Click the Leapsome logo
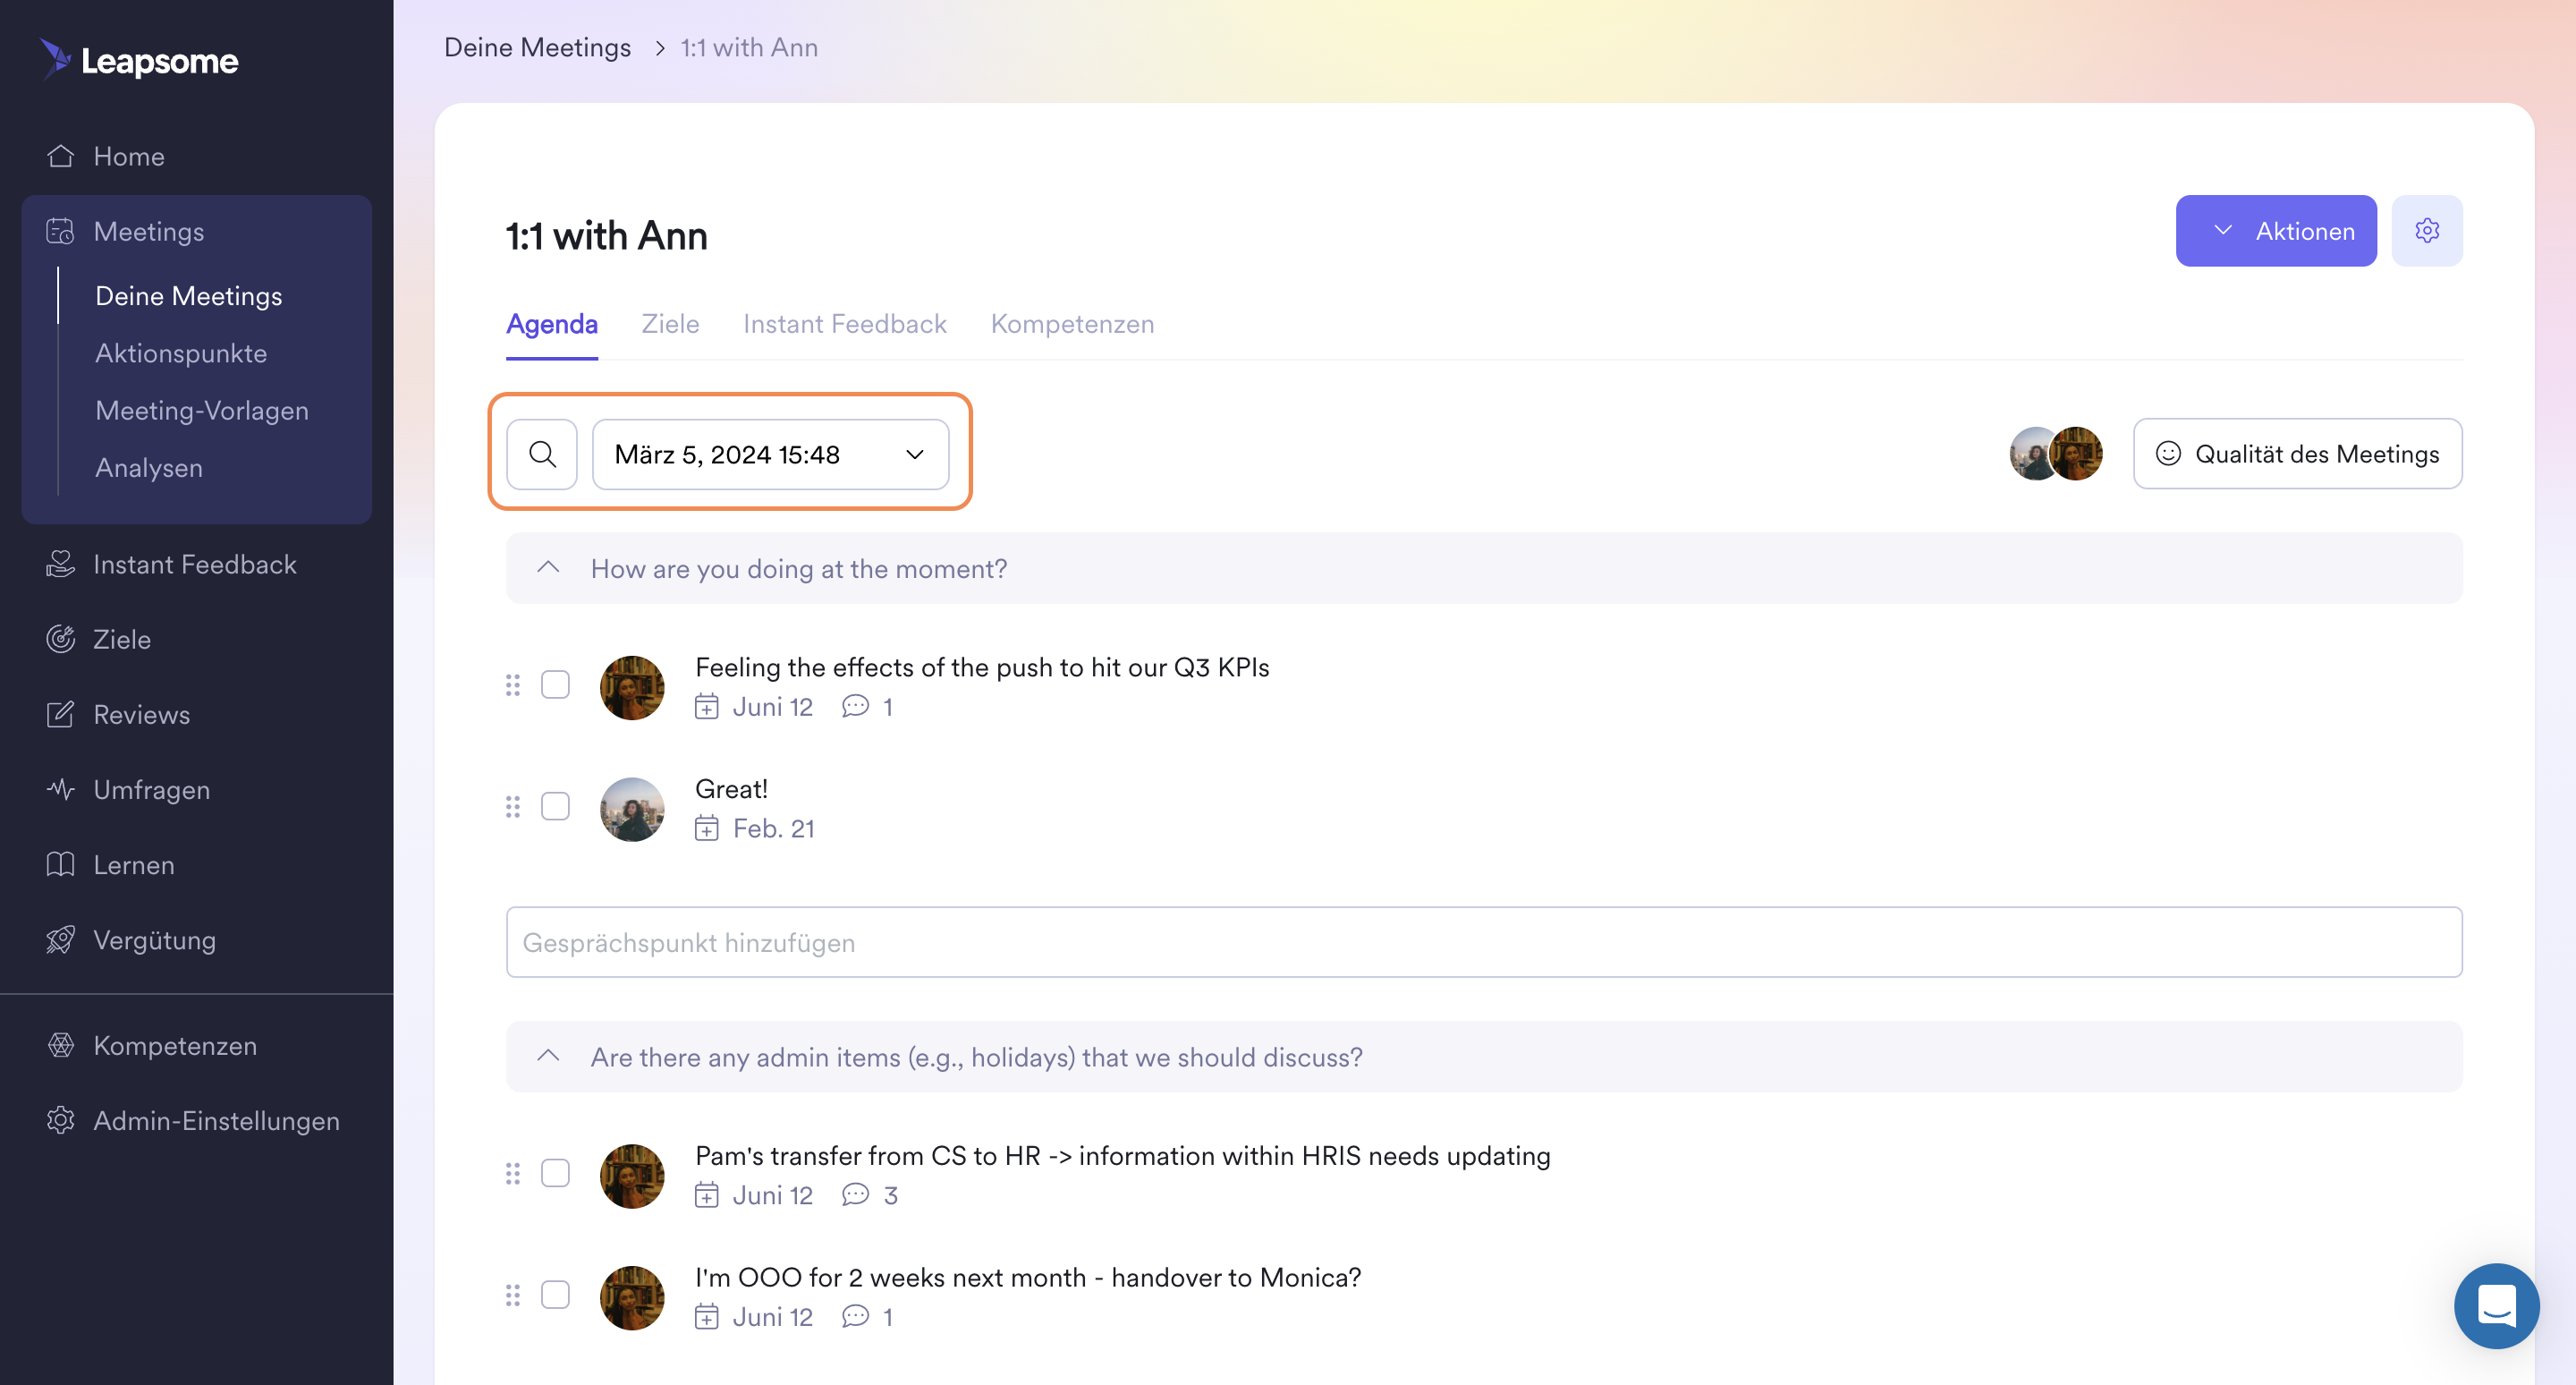Viewport: 2576px width, 1385px height. [x=139, y=60]
